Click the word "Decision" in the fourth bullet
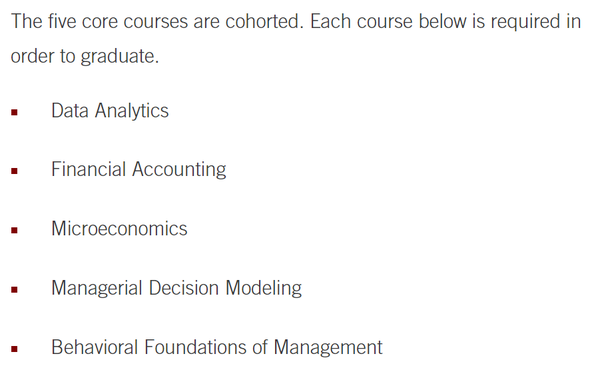Screen dimensions: 600x386 click(x=184, y=288)
